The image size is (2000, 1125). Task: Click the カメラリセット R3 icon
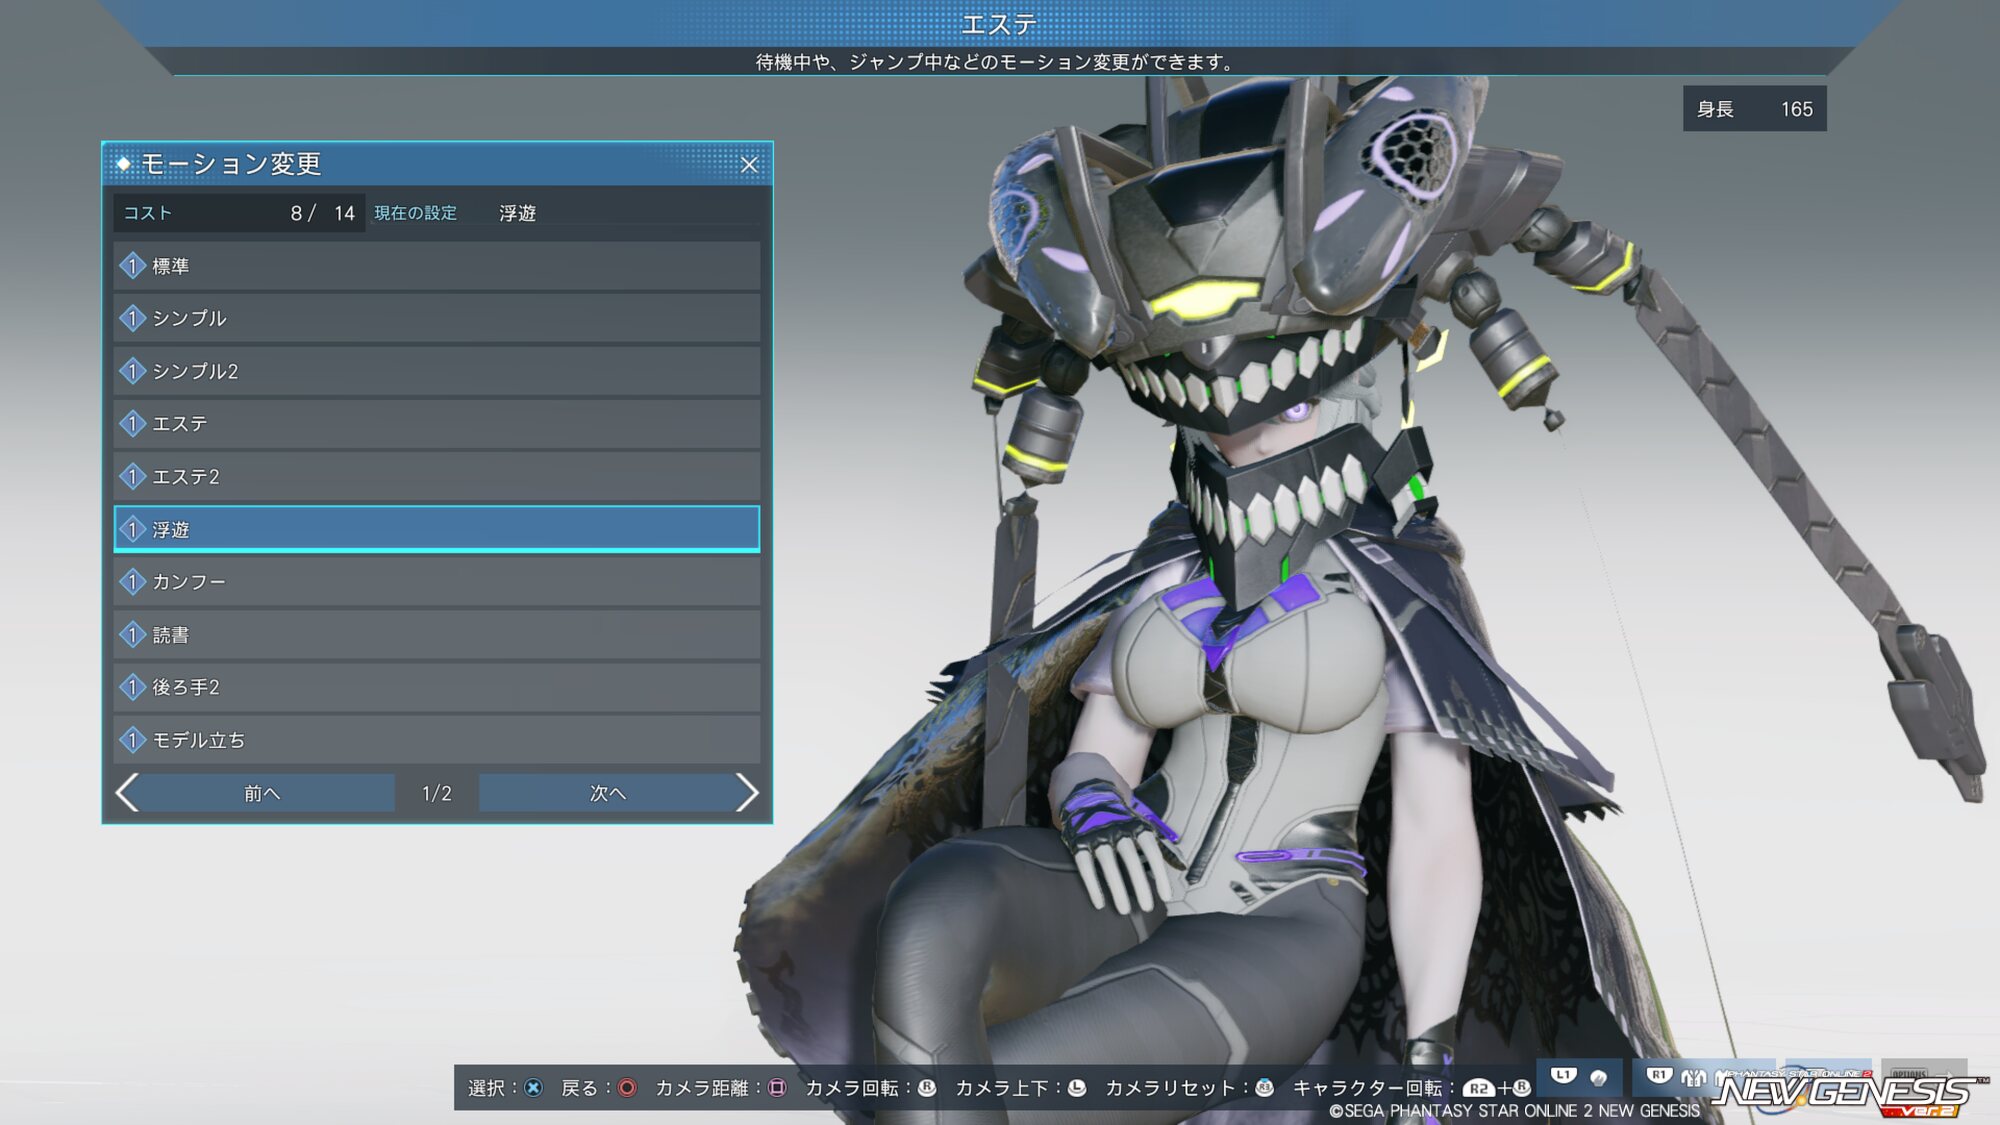(x=1264, y=1088)
